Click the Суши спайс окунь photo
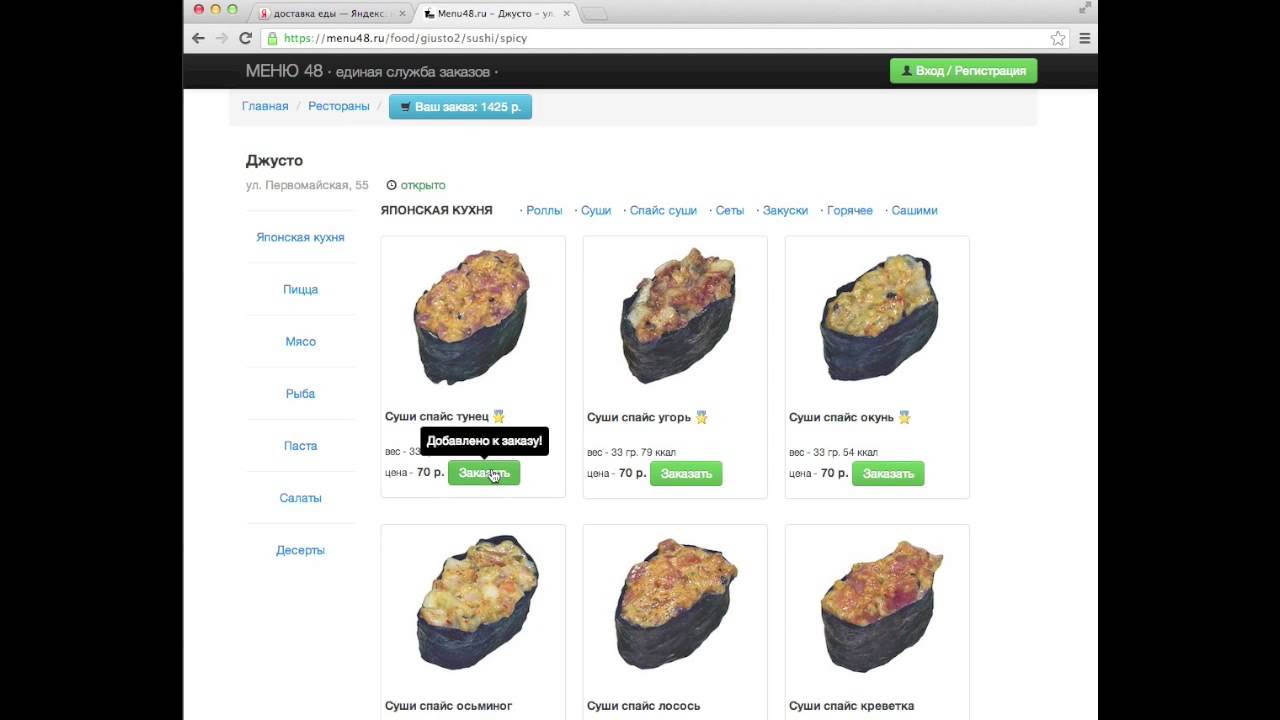This screenshot has height=720, width=1280. coord(879,317)
